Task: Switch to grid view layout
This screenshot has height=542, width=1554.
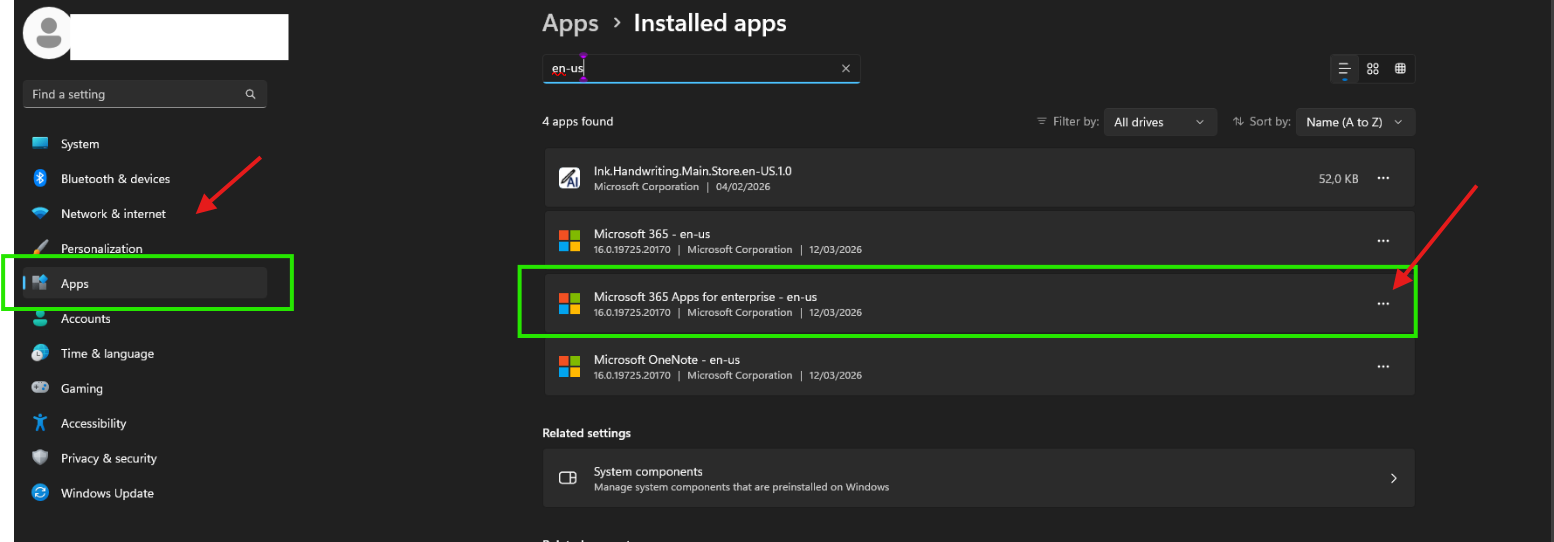Action: (1373, 68)
